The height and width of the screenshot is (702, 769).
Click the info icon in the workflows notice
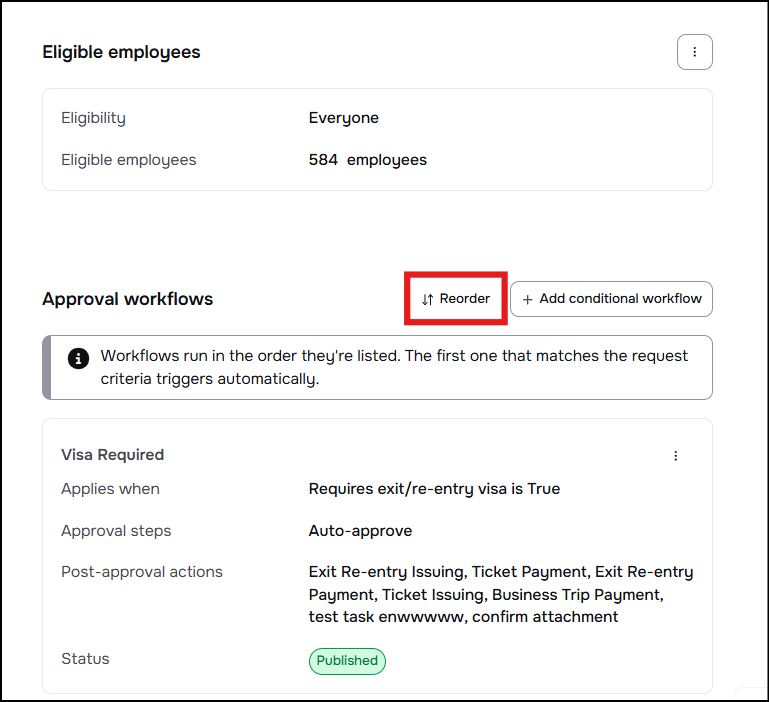coord(78,358)
